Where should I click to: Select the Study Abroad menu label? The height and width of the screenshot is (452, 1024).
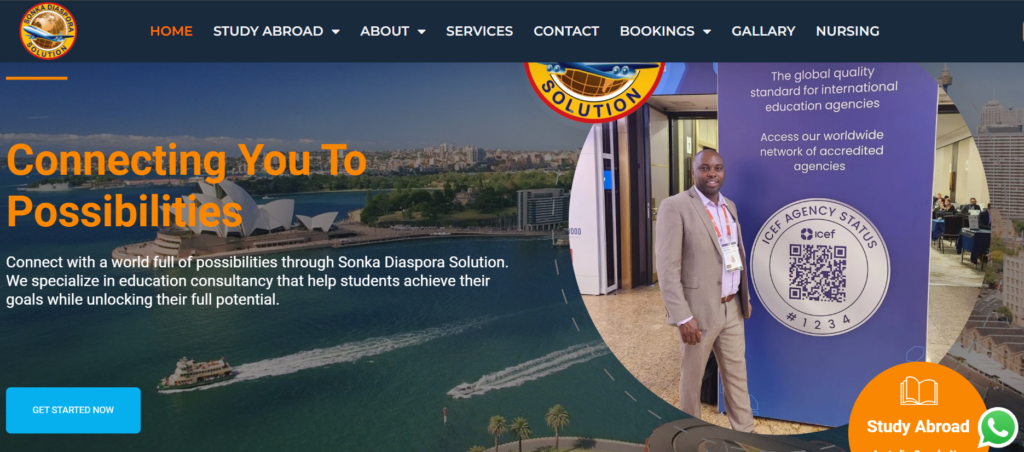pyautogui.click(x=268, y=31)
